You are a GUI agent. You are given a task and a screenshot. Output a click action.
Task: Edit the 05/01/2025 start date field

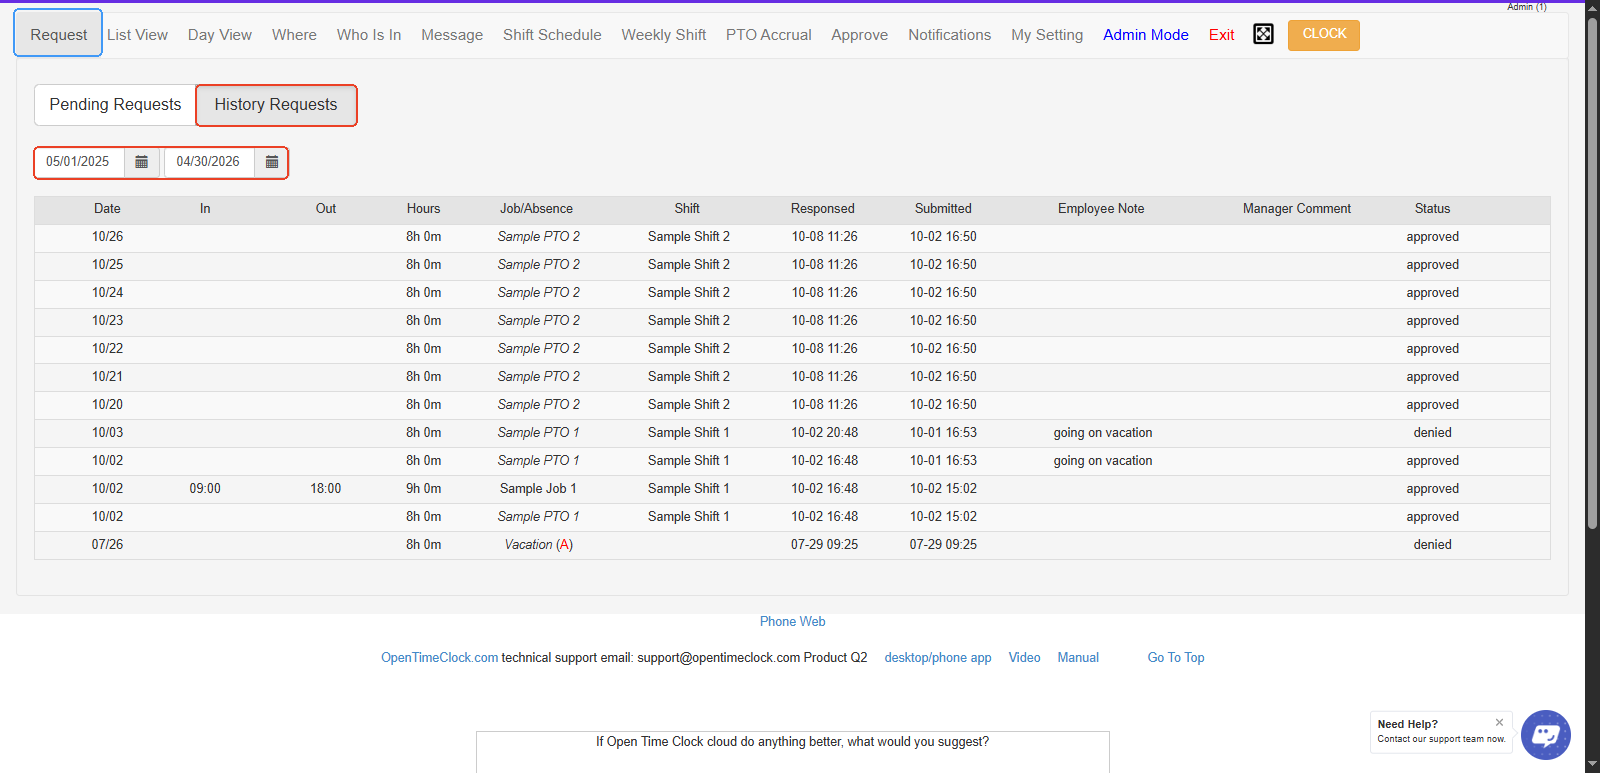click(x=78, y=162)
